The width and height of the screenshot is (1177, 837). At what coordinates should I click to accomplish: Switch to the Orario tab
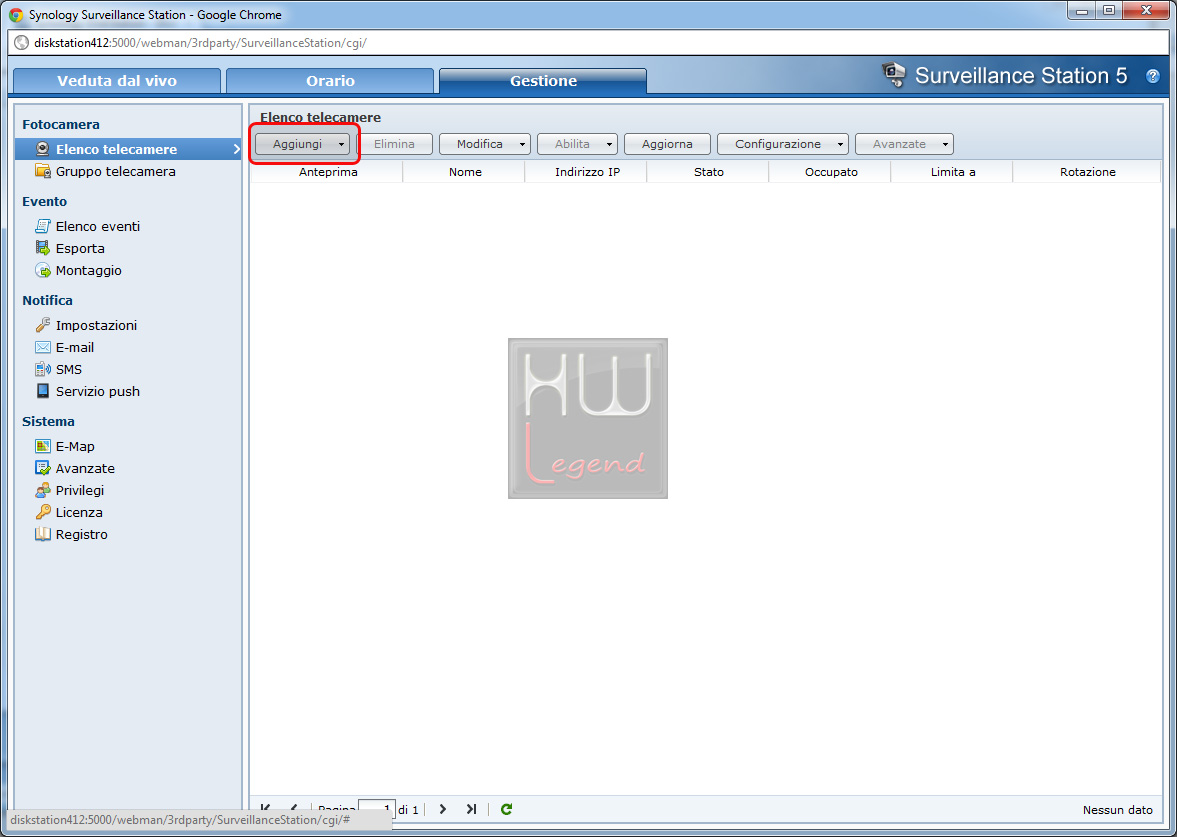point(330,81)
